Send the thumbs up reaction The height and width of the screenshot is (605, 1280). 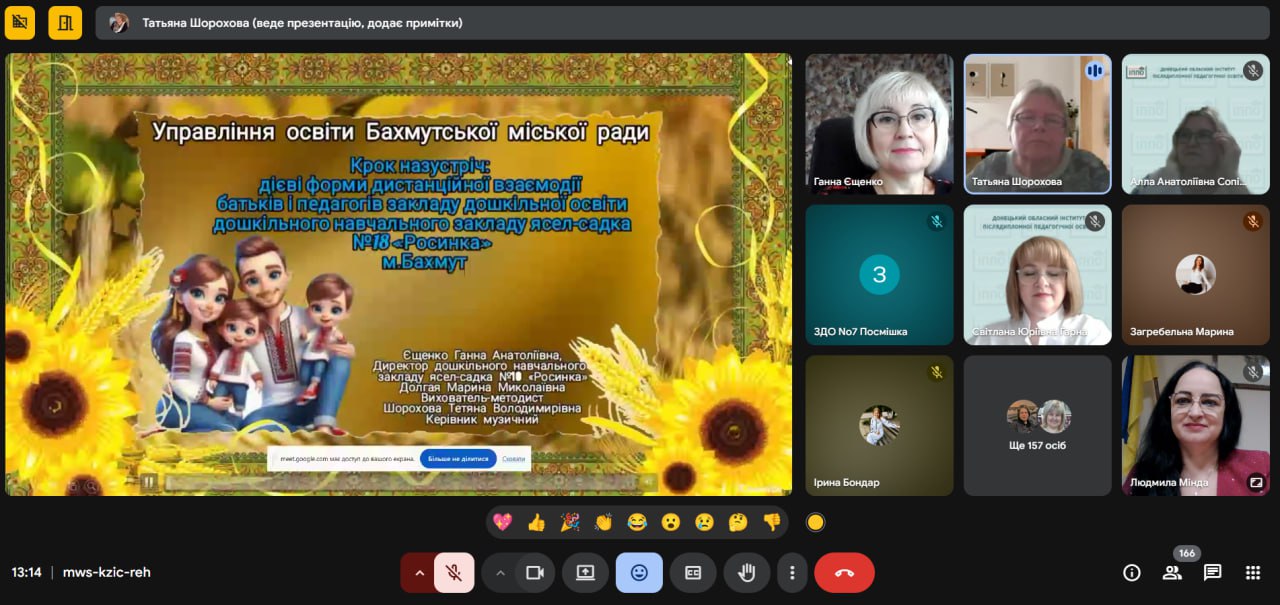tap(536, 522)
